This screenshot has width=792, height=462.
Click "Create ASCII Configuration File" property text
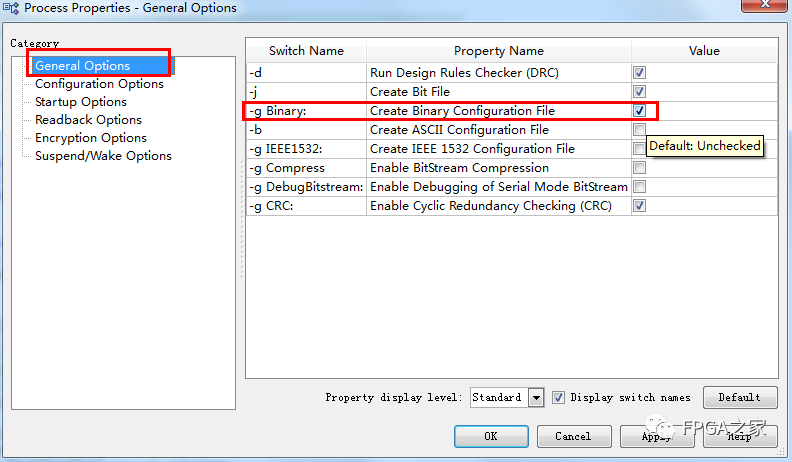(459, 130)
